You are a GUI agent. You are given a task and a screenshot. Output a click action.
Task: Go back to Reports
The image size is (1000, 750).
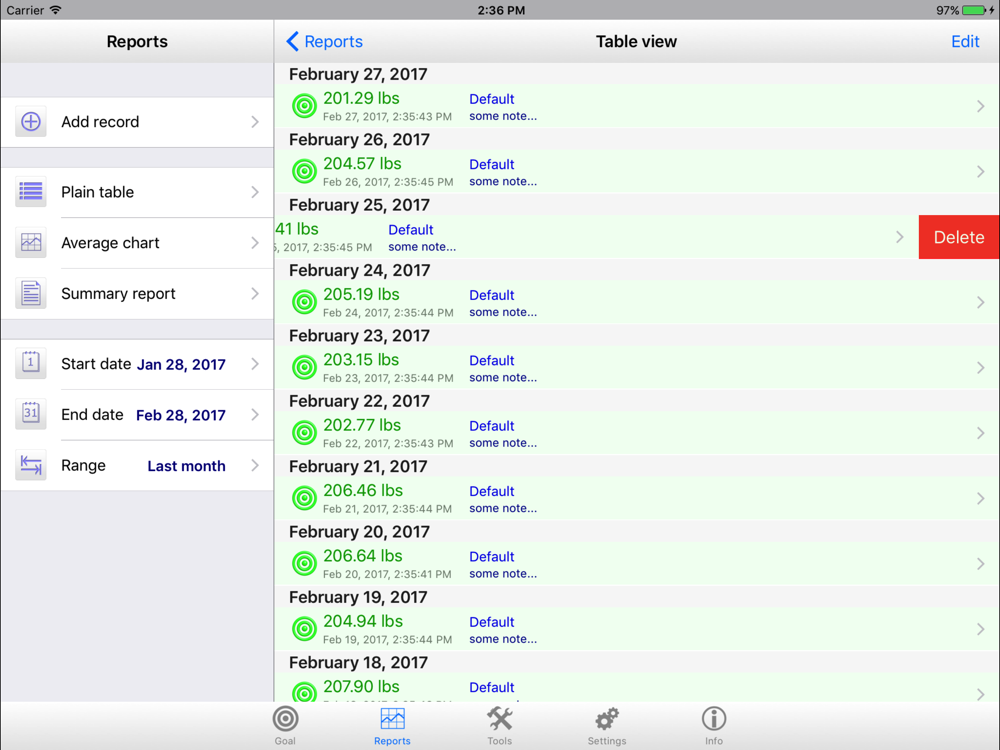click(x=325, y=42)
